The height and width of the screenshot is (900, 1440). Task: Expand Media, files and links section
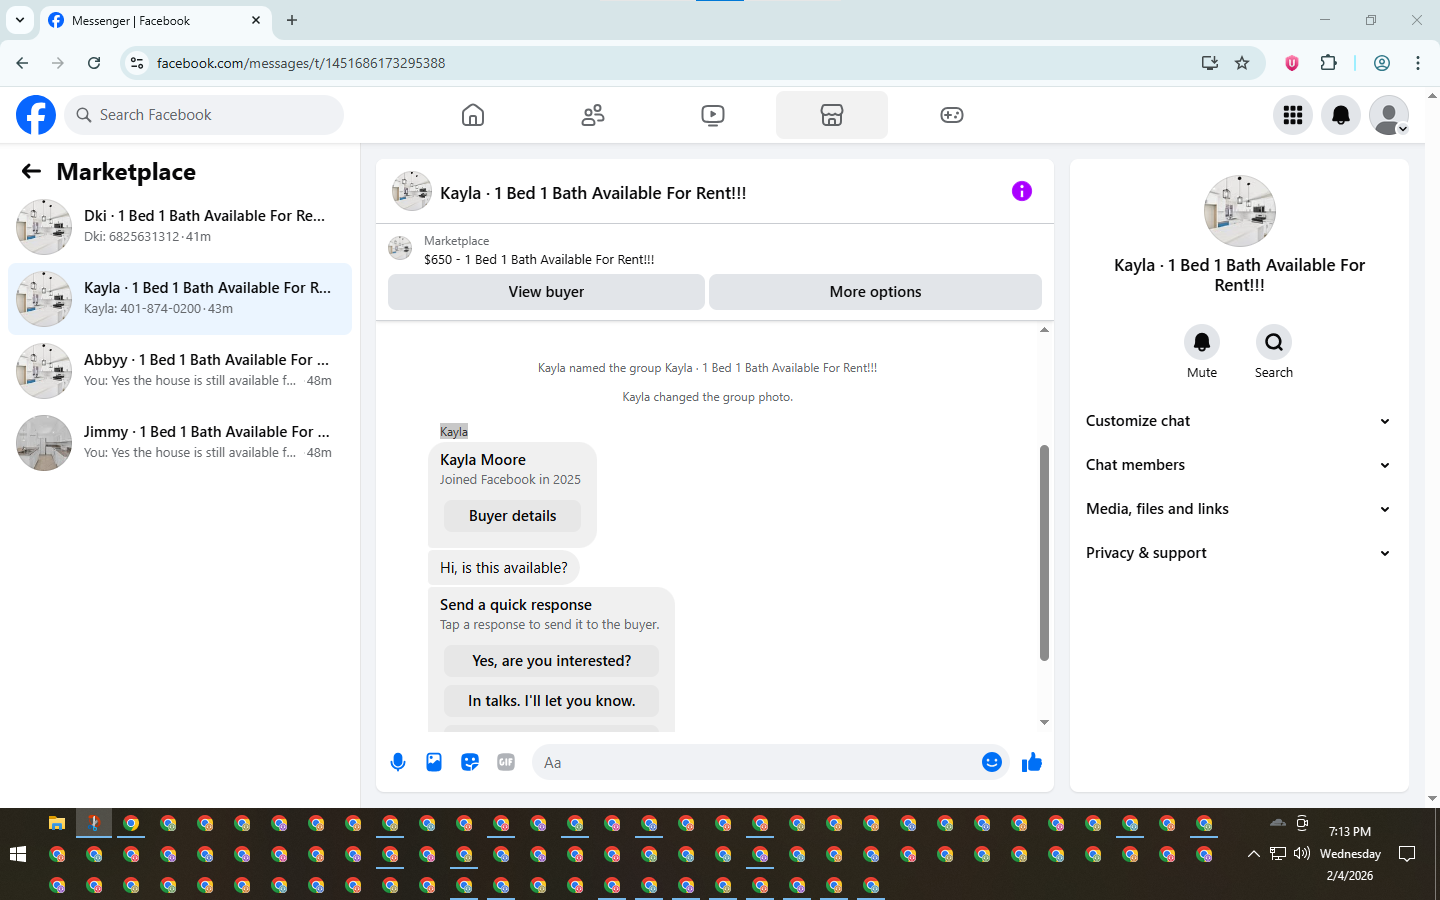click(x=1238, y=509)
